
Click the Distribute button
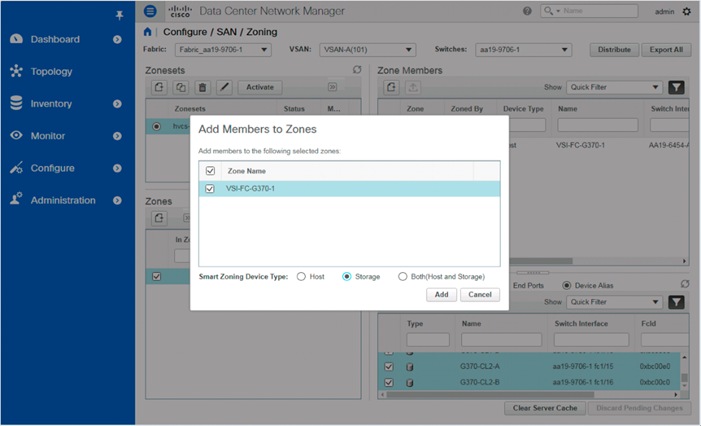(x=614, y=50)
